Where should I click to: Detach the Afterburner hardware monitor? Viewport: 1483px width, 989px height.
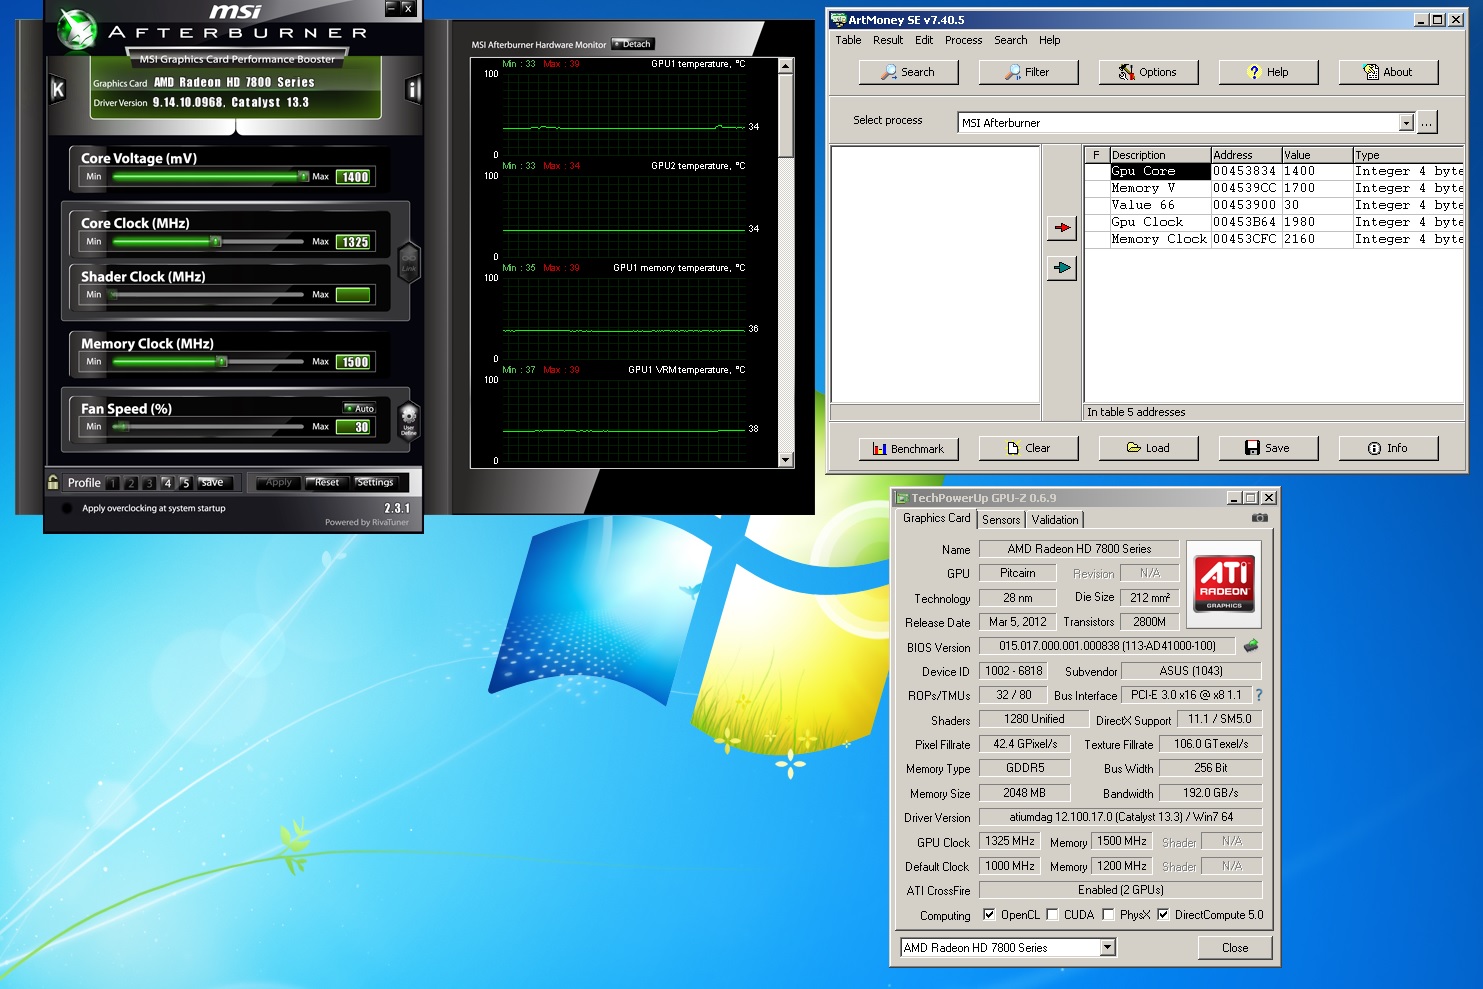tap(633, 44)
